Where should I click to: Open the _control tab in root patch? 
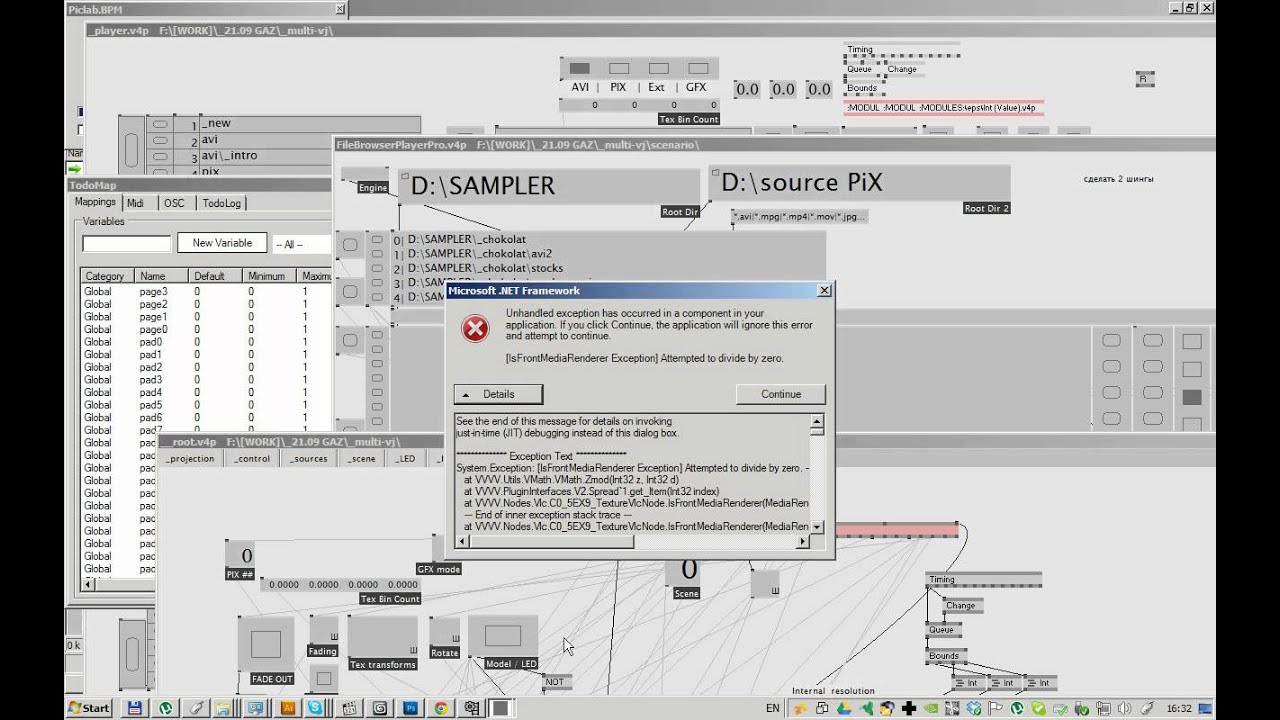coord(251,459)
